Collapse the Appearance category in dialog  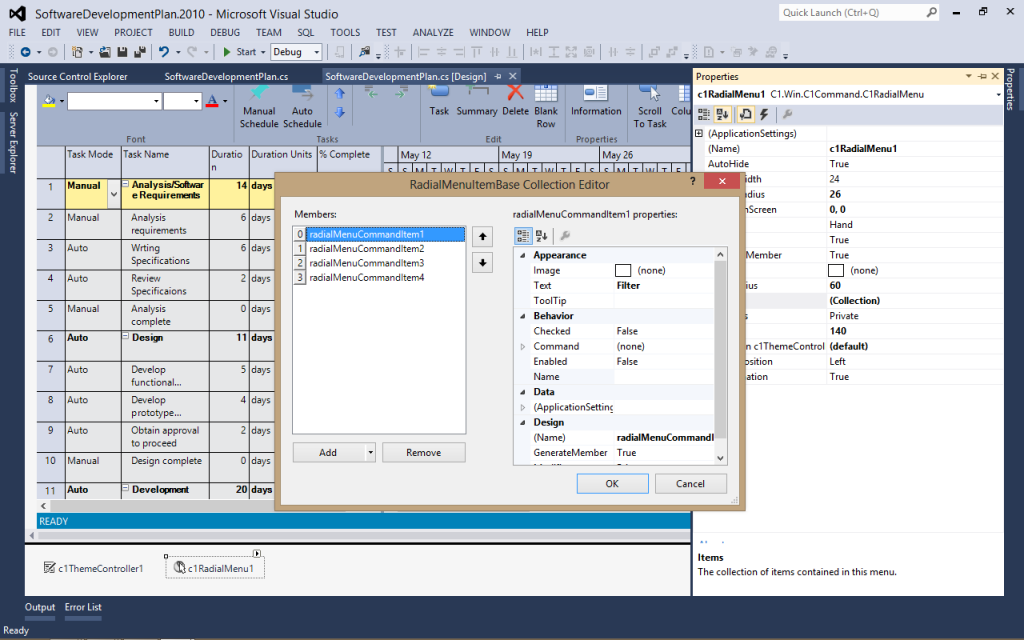522,255
